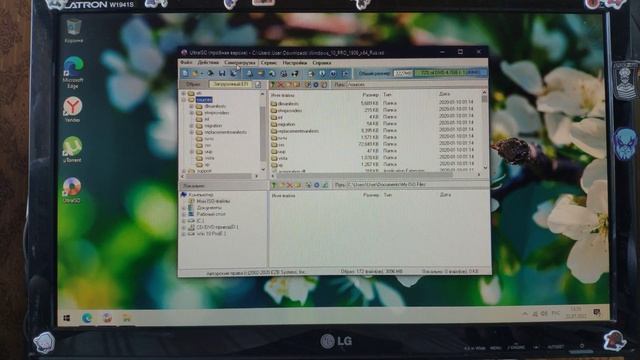The image size is (640, 360).
Task: Open the Настройки menu
Action: (295, 63)
